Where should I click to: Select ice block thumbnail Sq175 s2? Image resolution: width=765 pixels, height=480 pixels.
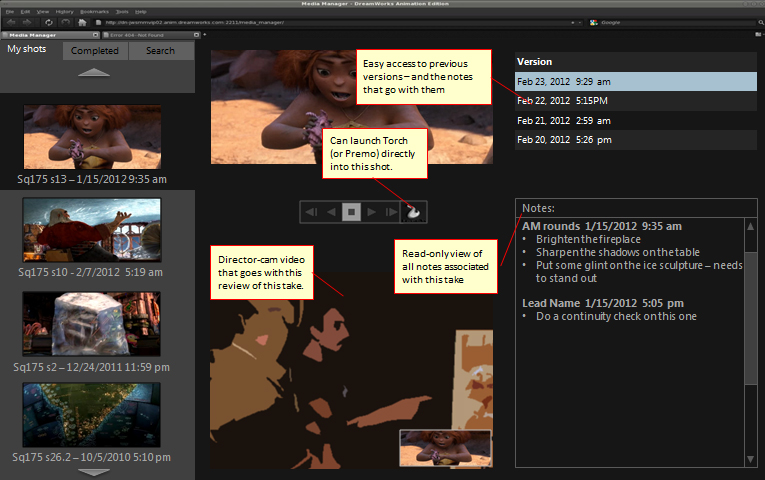[x=92, y=324]
